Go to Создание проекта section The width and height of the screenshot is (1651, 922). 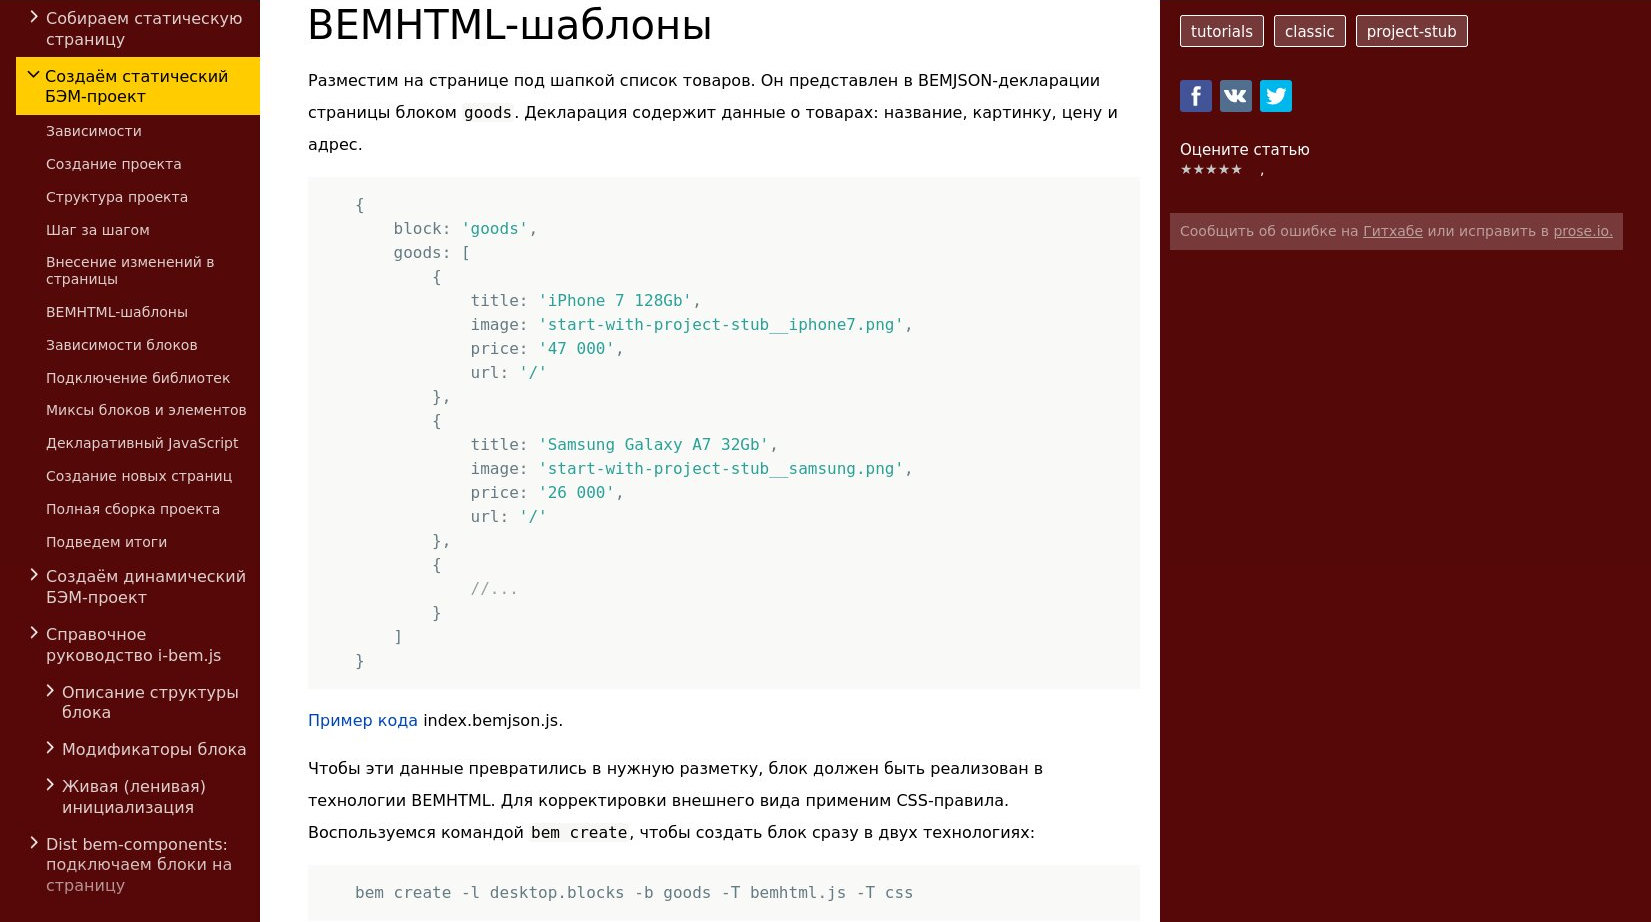[x=113, y=164]
